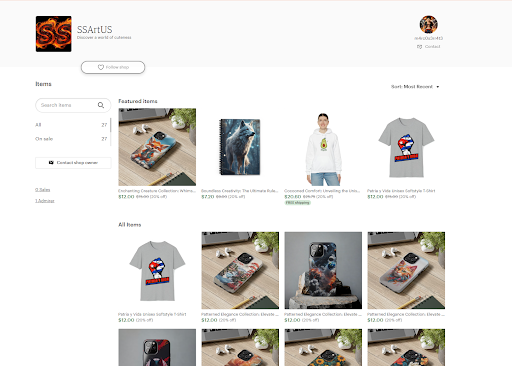The width and height of the screenshot is (512, 366).
Task: Open the scenic red-blue phone case image
Action: [240, 271]
